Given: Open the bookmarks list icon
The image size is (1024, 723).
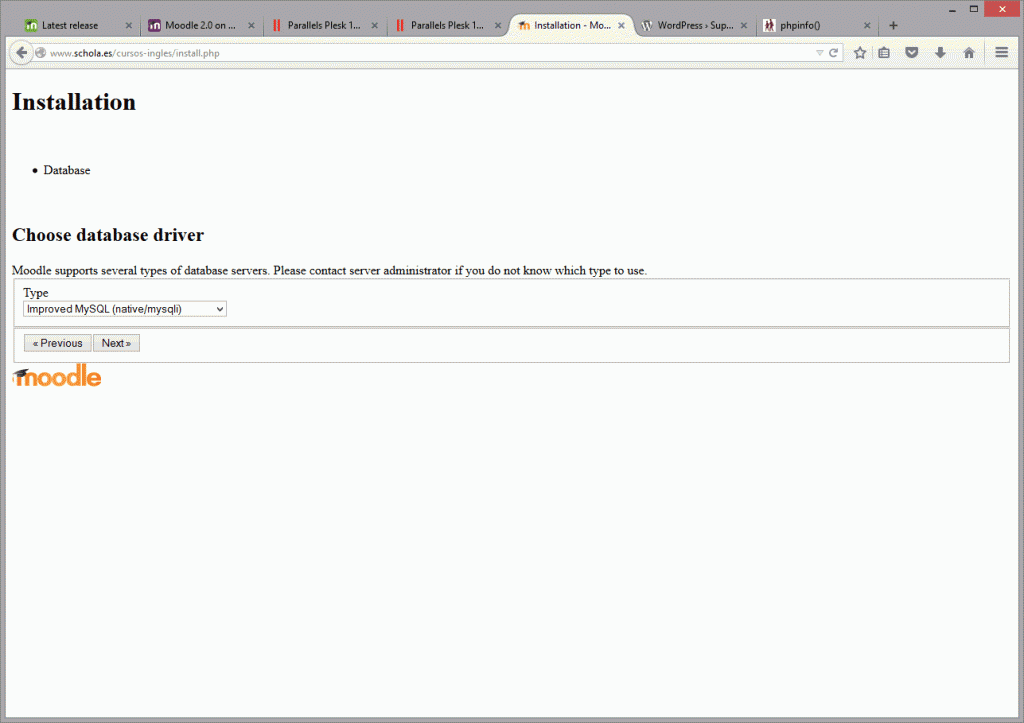Looking at the screenshot, I should pyautogui.click(x=884, y=53).
